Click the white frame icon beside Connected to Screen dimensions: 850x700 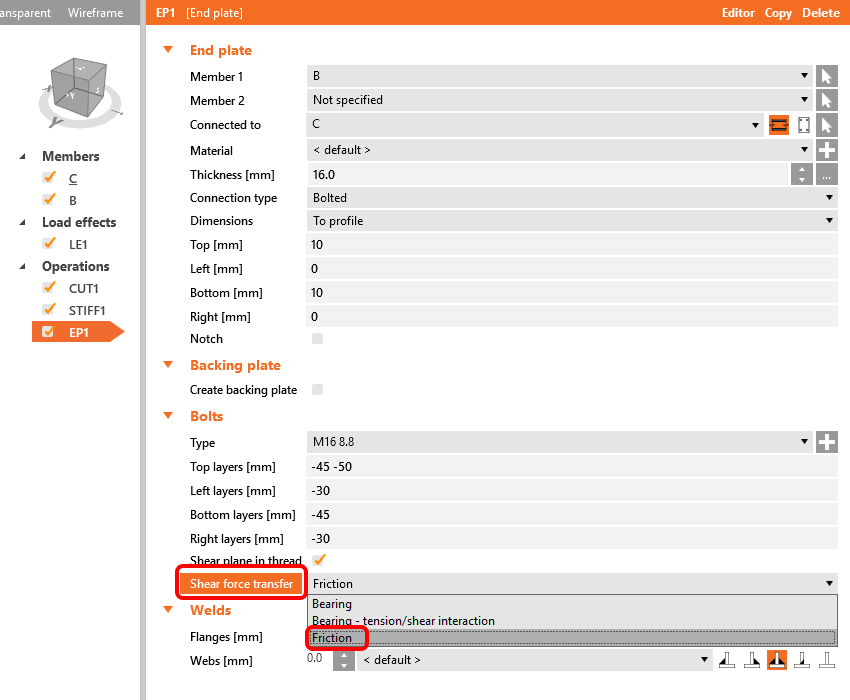coord(803,125)
